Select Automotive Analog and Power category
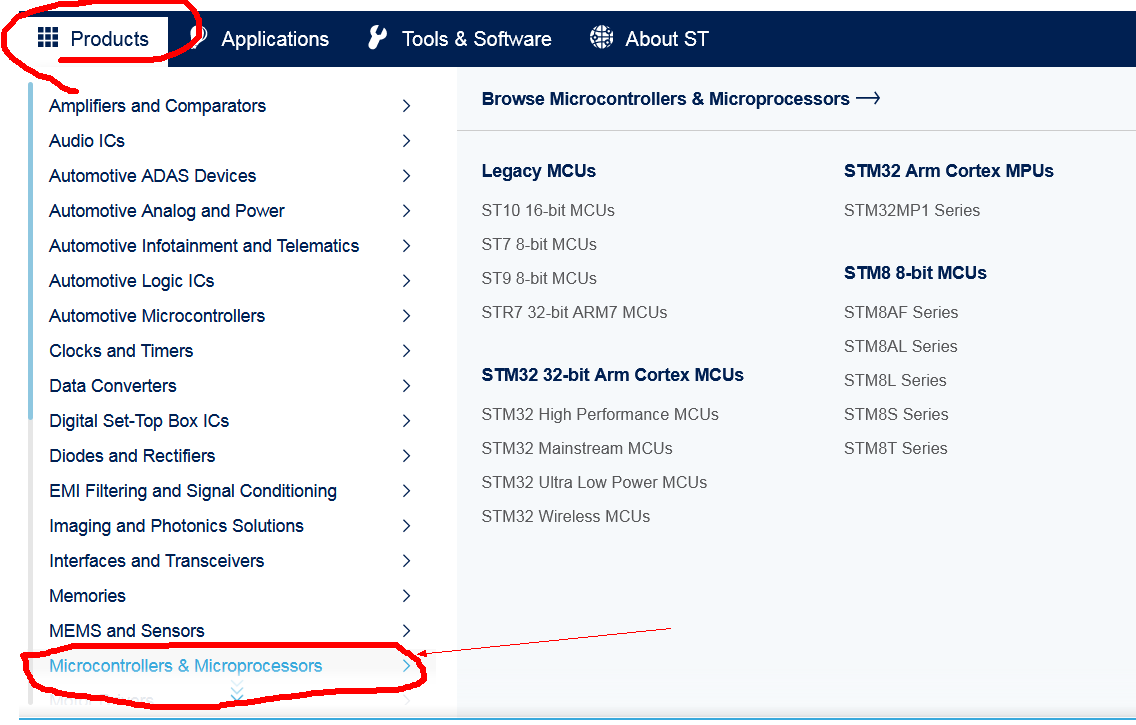Image resolution: width=1136 pixels, height=725 pixels. click(167, 211)
